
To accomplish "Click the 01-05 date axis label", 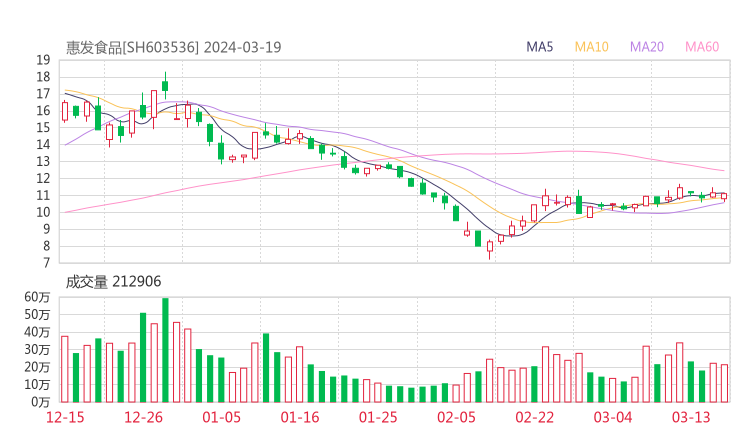I will [x=221, y=417].
